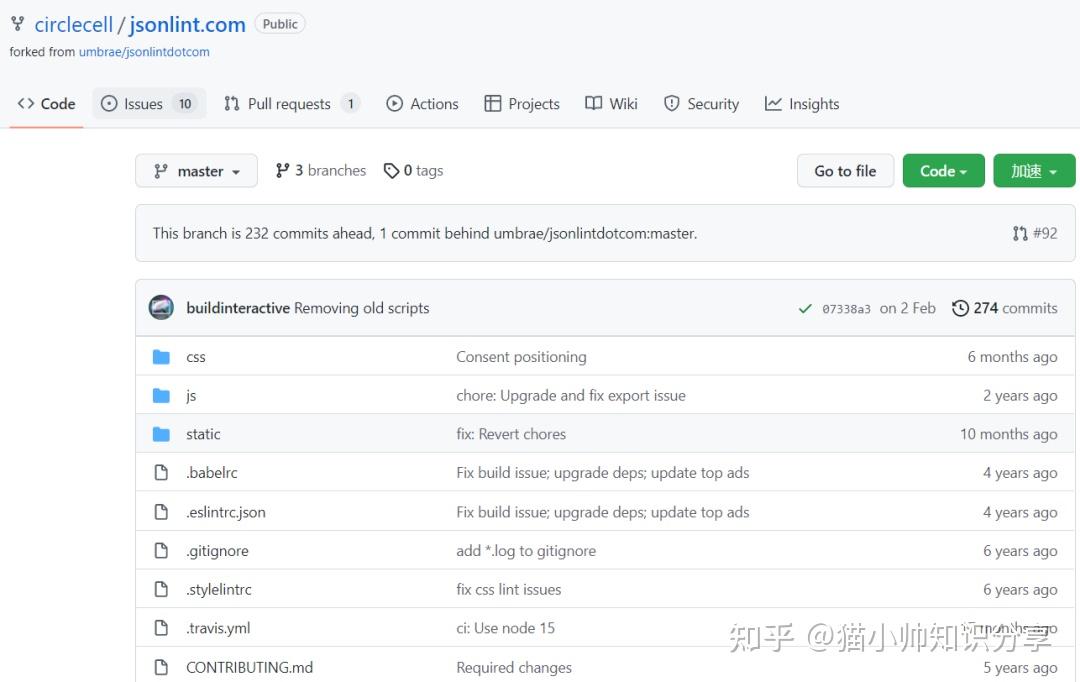Click the Issues count badge 10
The height and width of the screenshot is (682, 1080).
pos(185,104)
